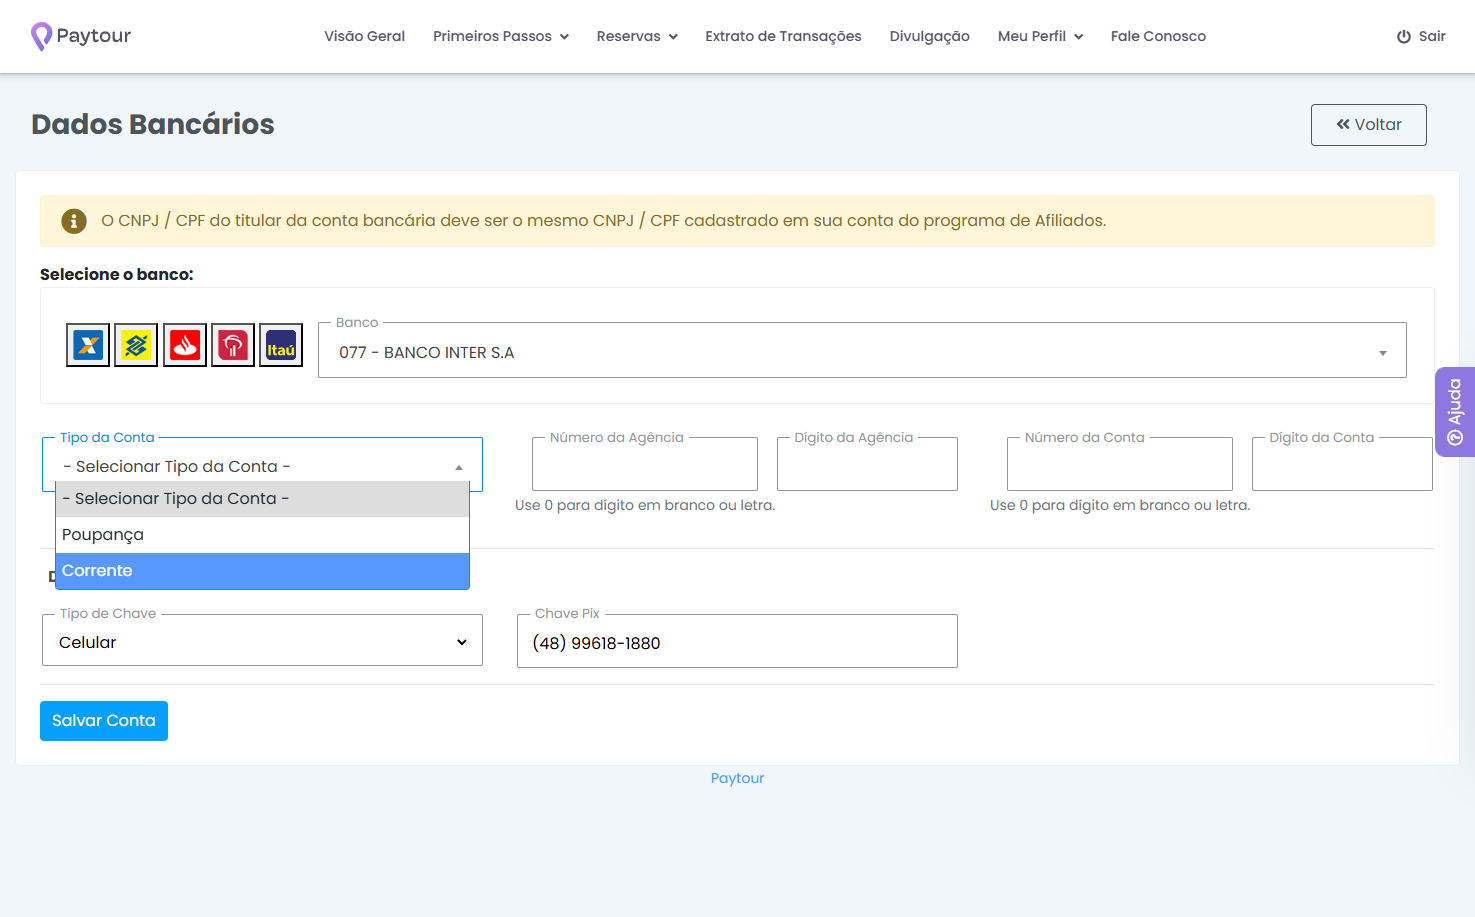Select the Itaú bank icon
Image resolution: width=1475 pixels, height=917 pixels.
(x=281, y=346)
